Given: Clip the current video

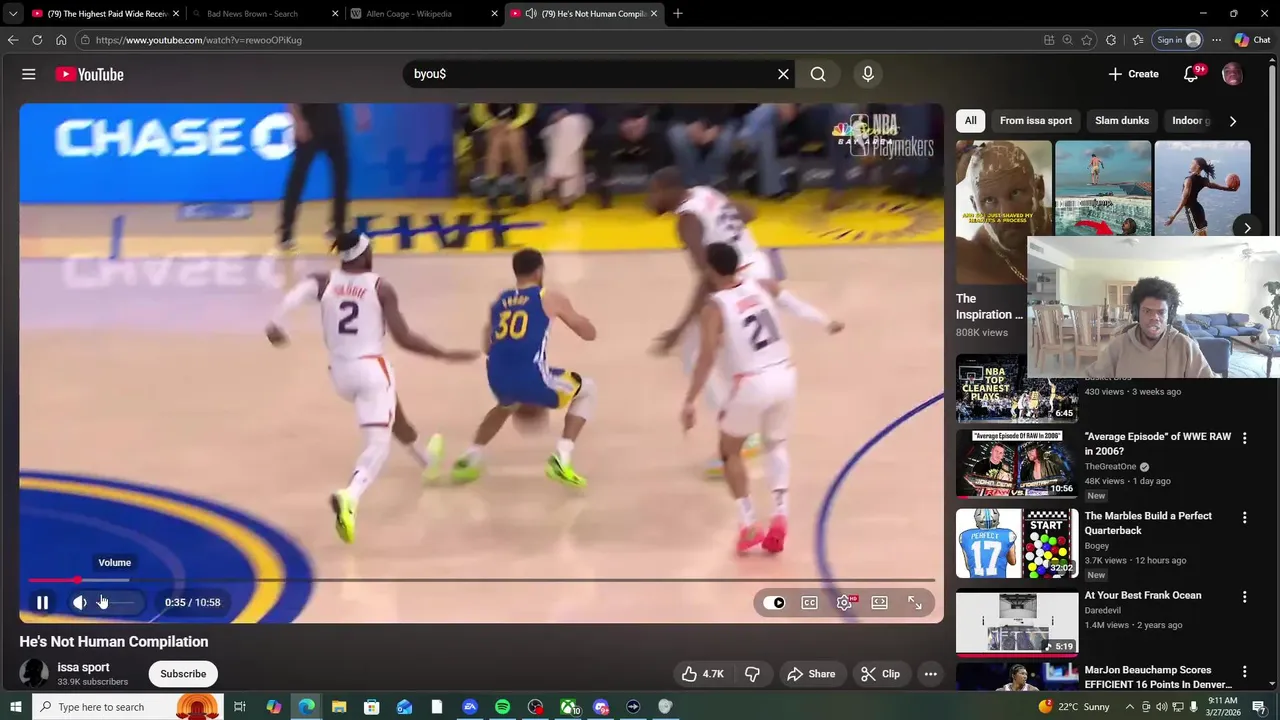Looking at the screenshot, I should point(880,674).
